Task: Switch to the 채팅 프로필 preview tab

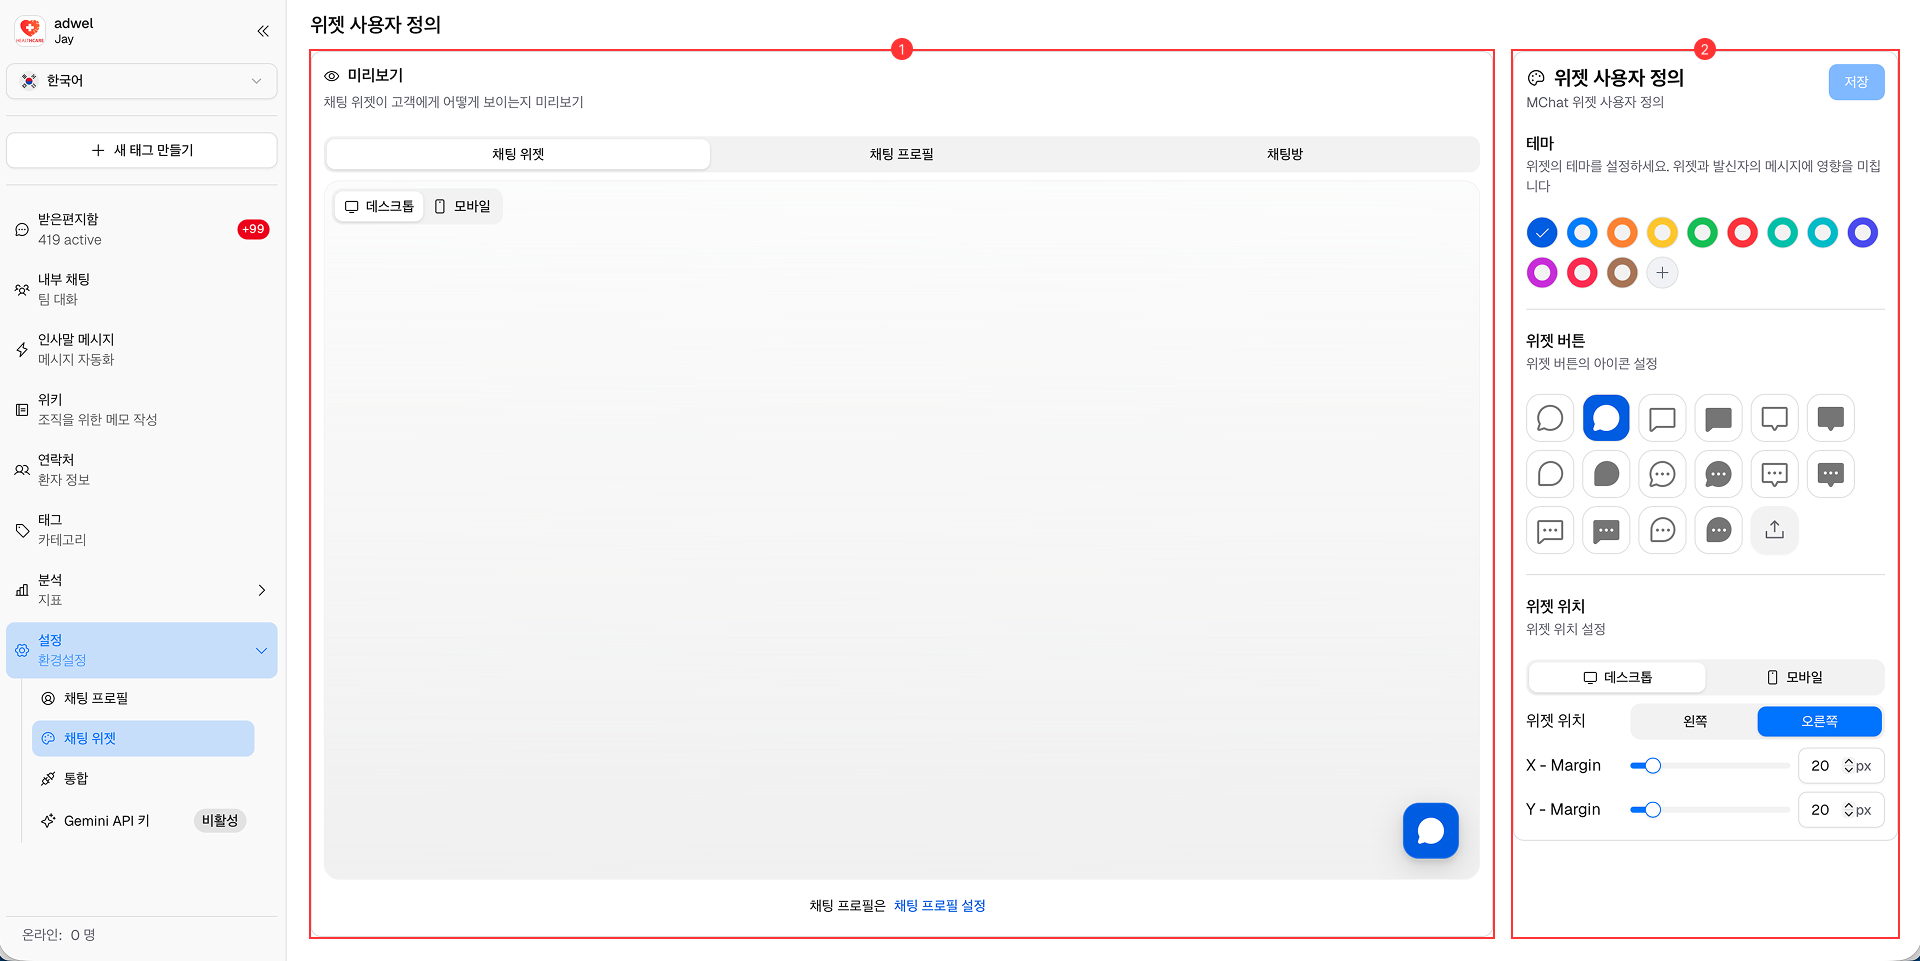Action: (901, 154)
